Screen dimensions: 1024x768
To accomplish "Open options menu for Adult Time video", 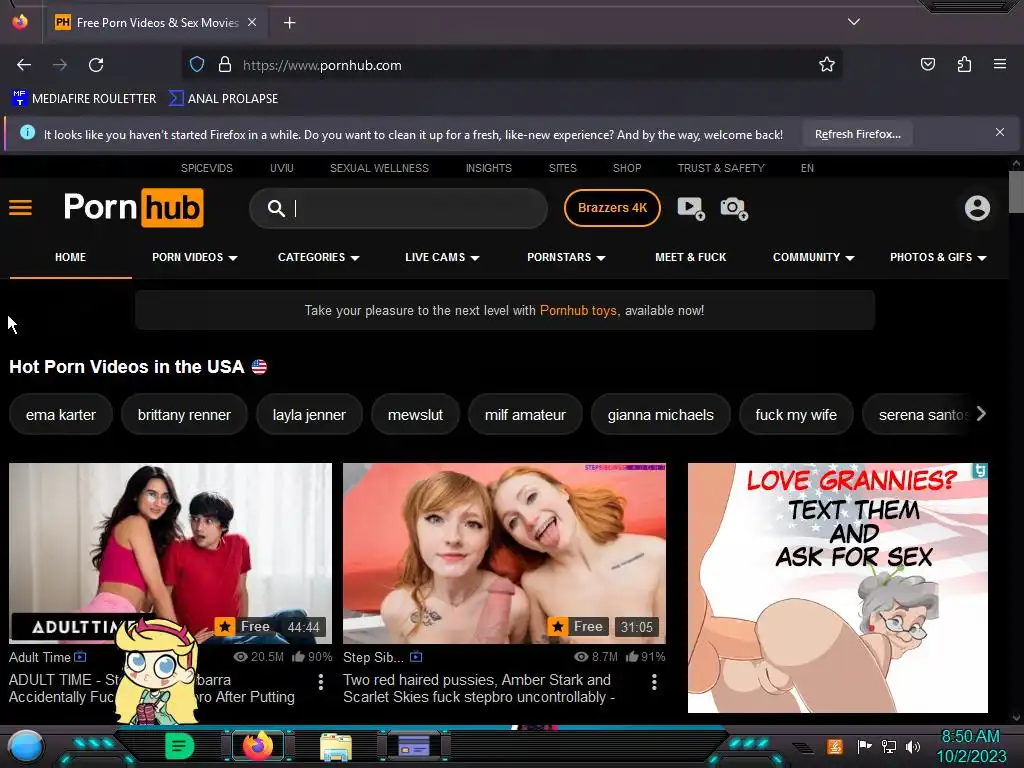I will 321,682.
